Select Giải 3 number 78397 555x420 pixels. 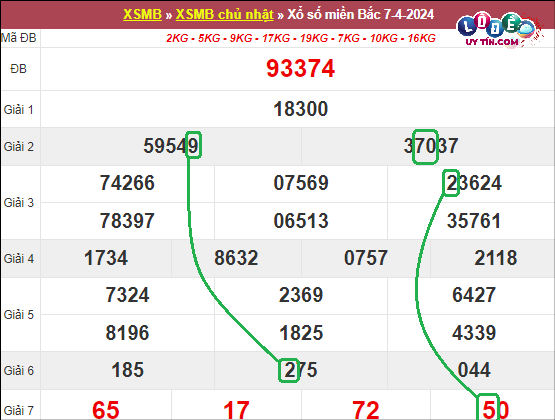127,220
